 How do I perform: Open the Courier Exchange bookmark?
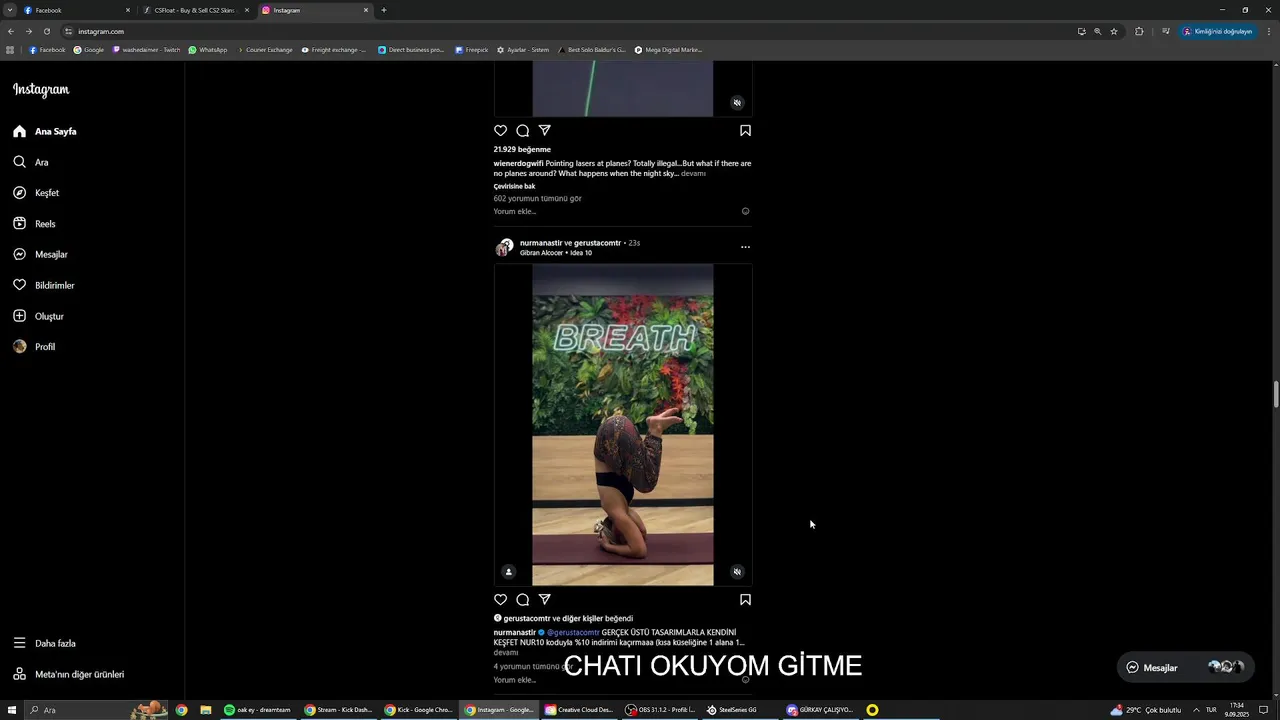[264, 50]
